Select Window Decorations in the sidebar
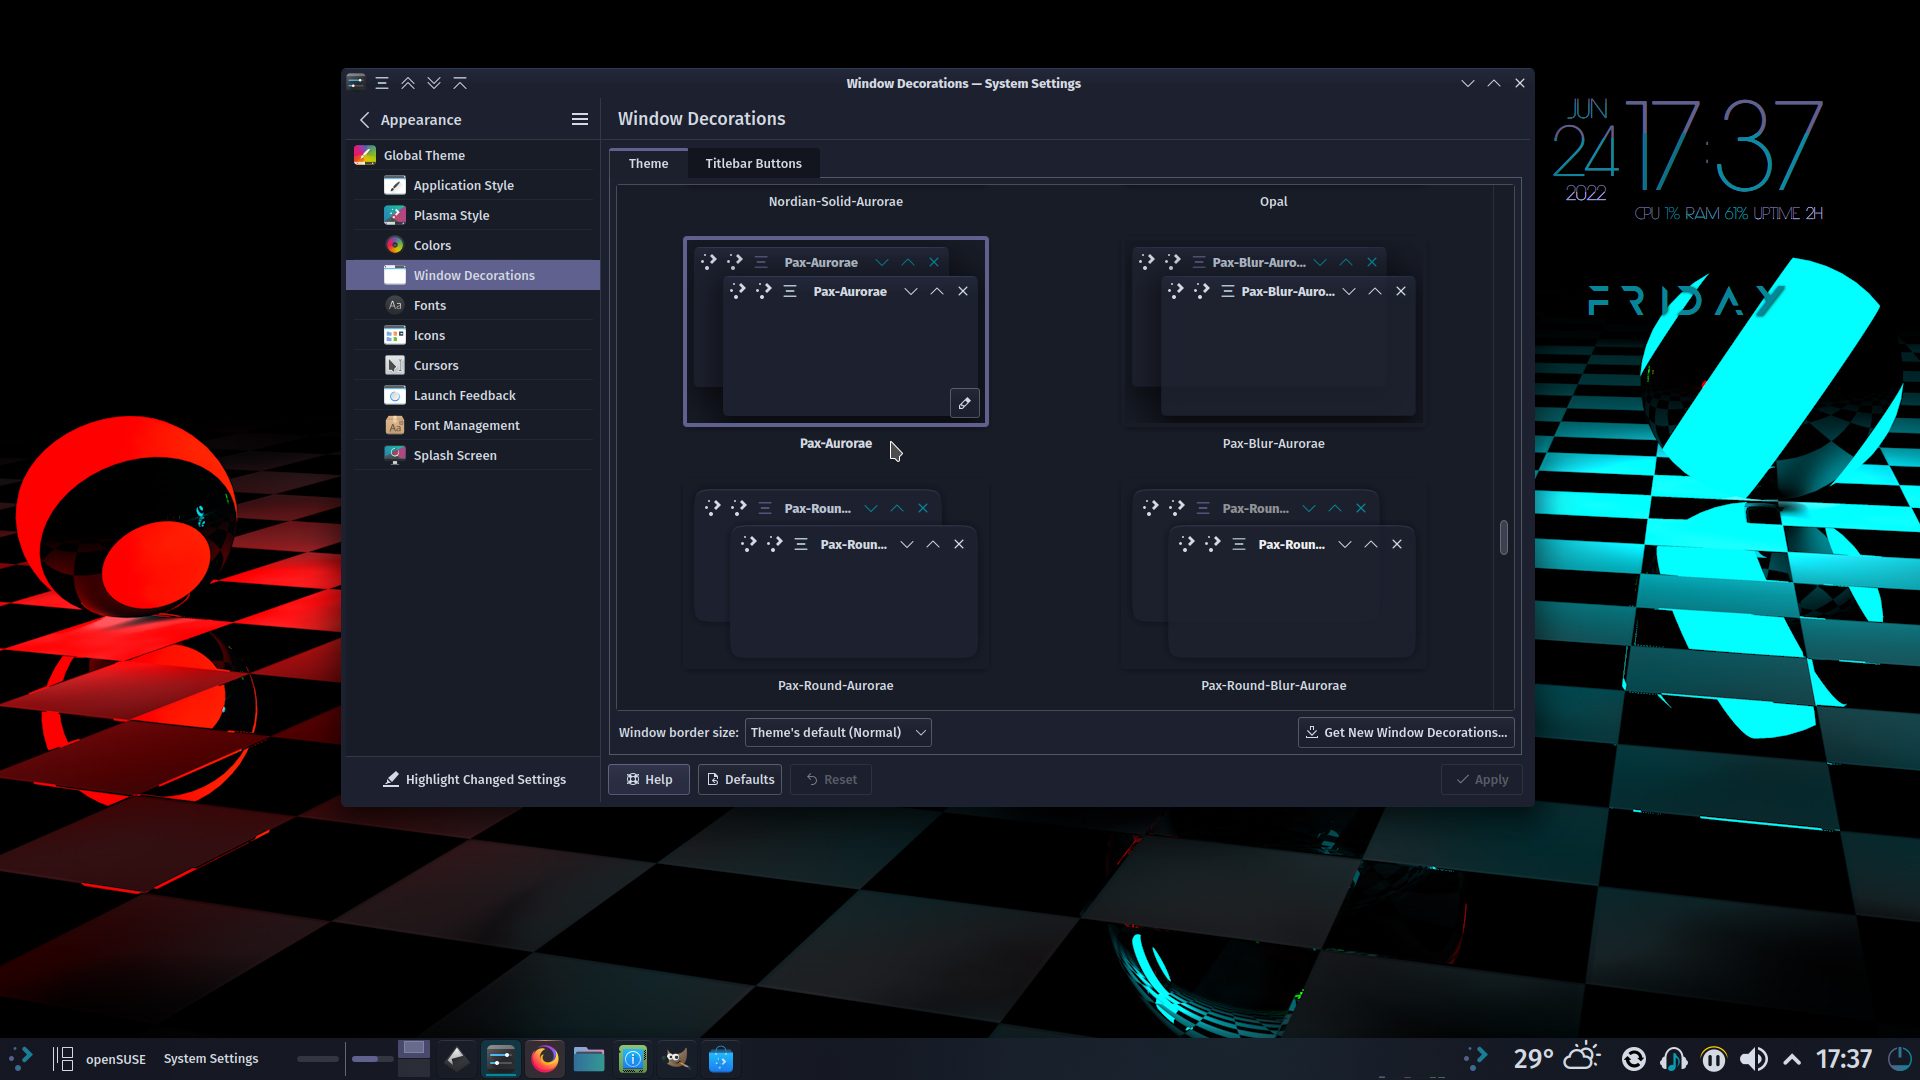Viewport: 1920px width, 1080px height. [473, 275]
